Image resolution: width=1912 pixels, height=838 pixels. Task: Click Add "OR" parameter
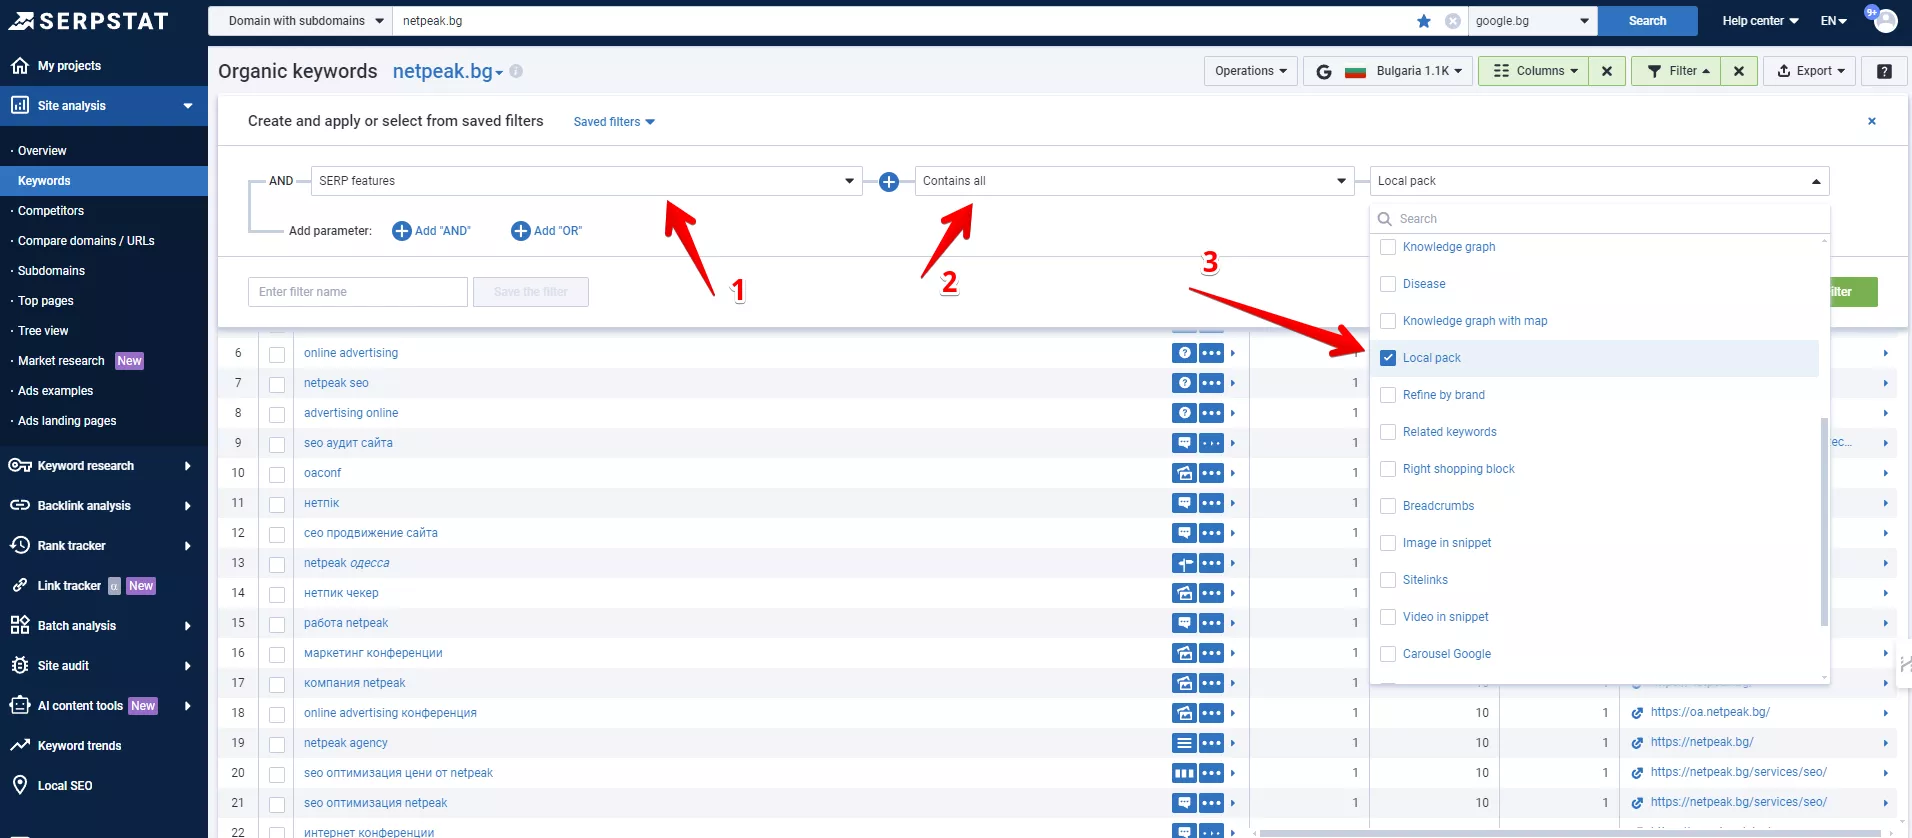[546, 231]
